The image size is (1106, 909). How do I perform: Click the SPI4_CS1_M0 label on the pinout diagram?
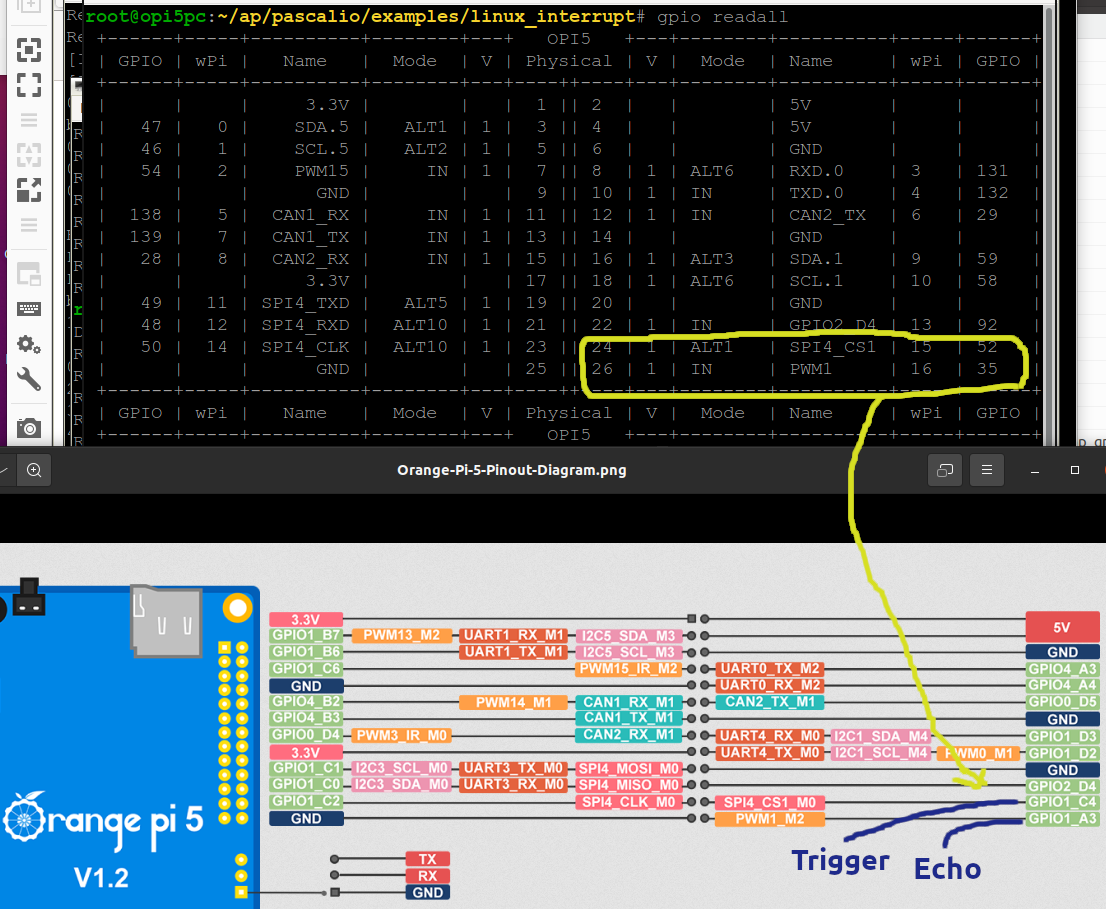pyautogui.click(x=770, y=803)
